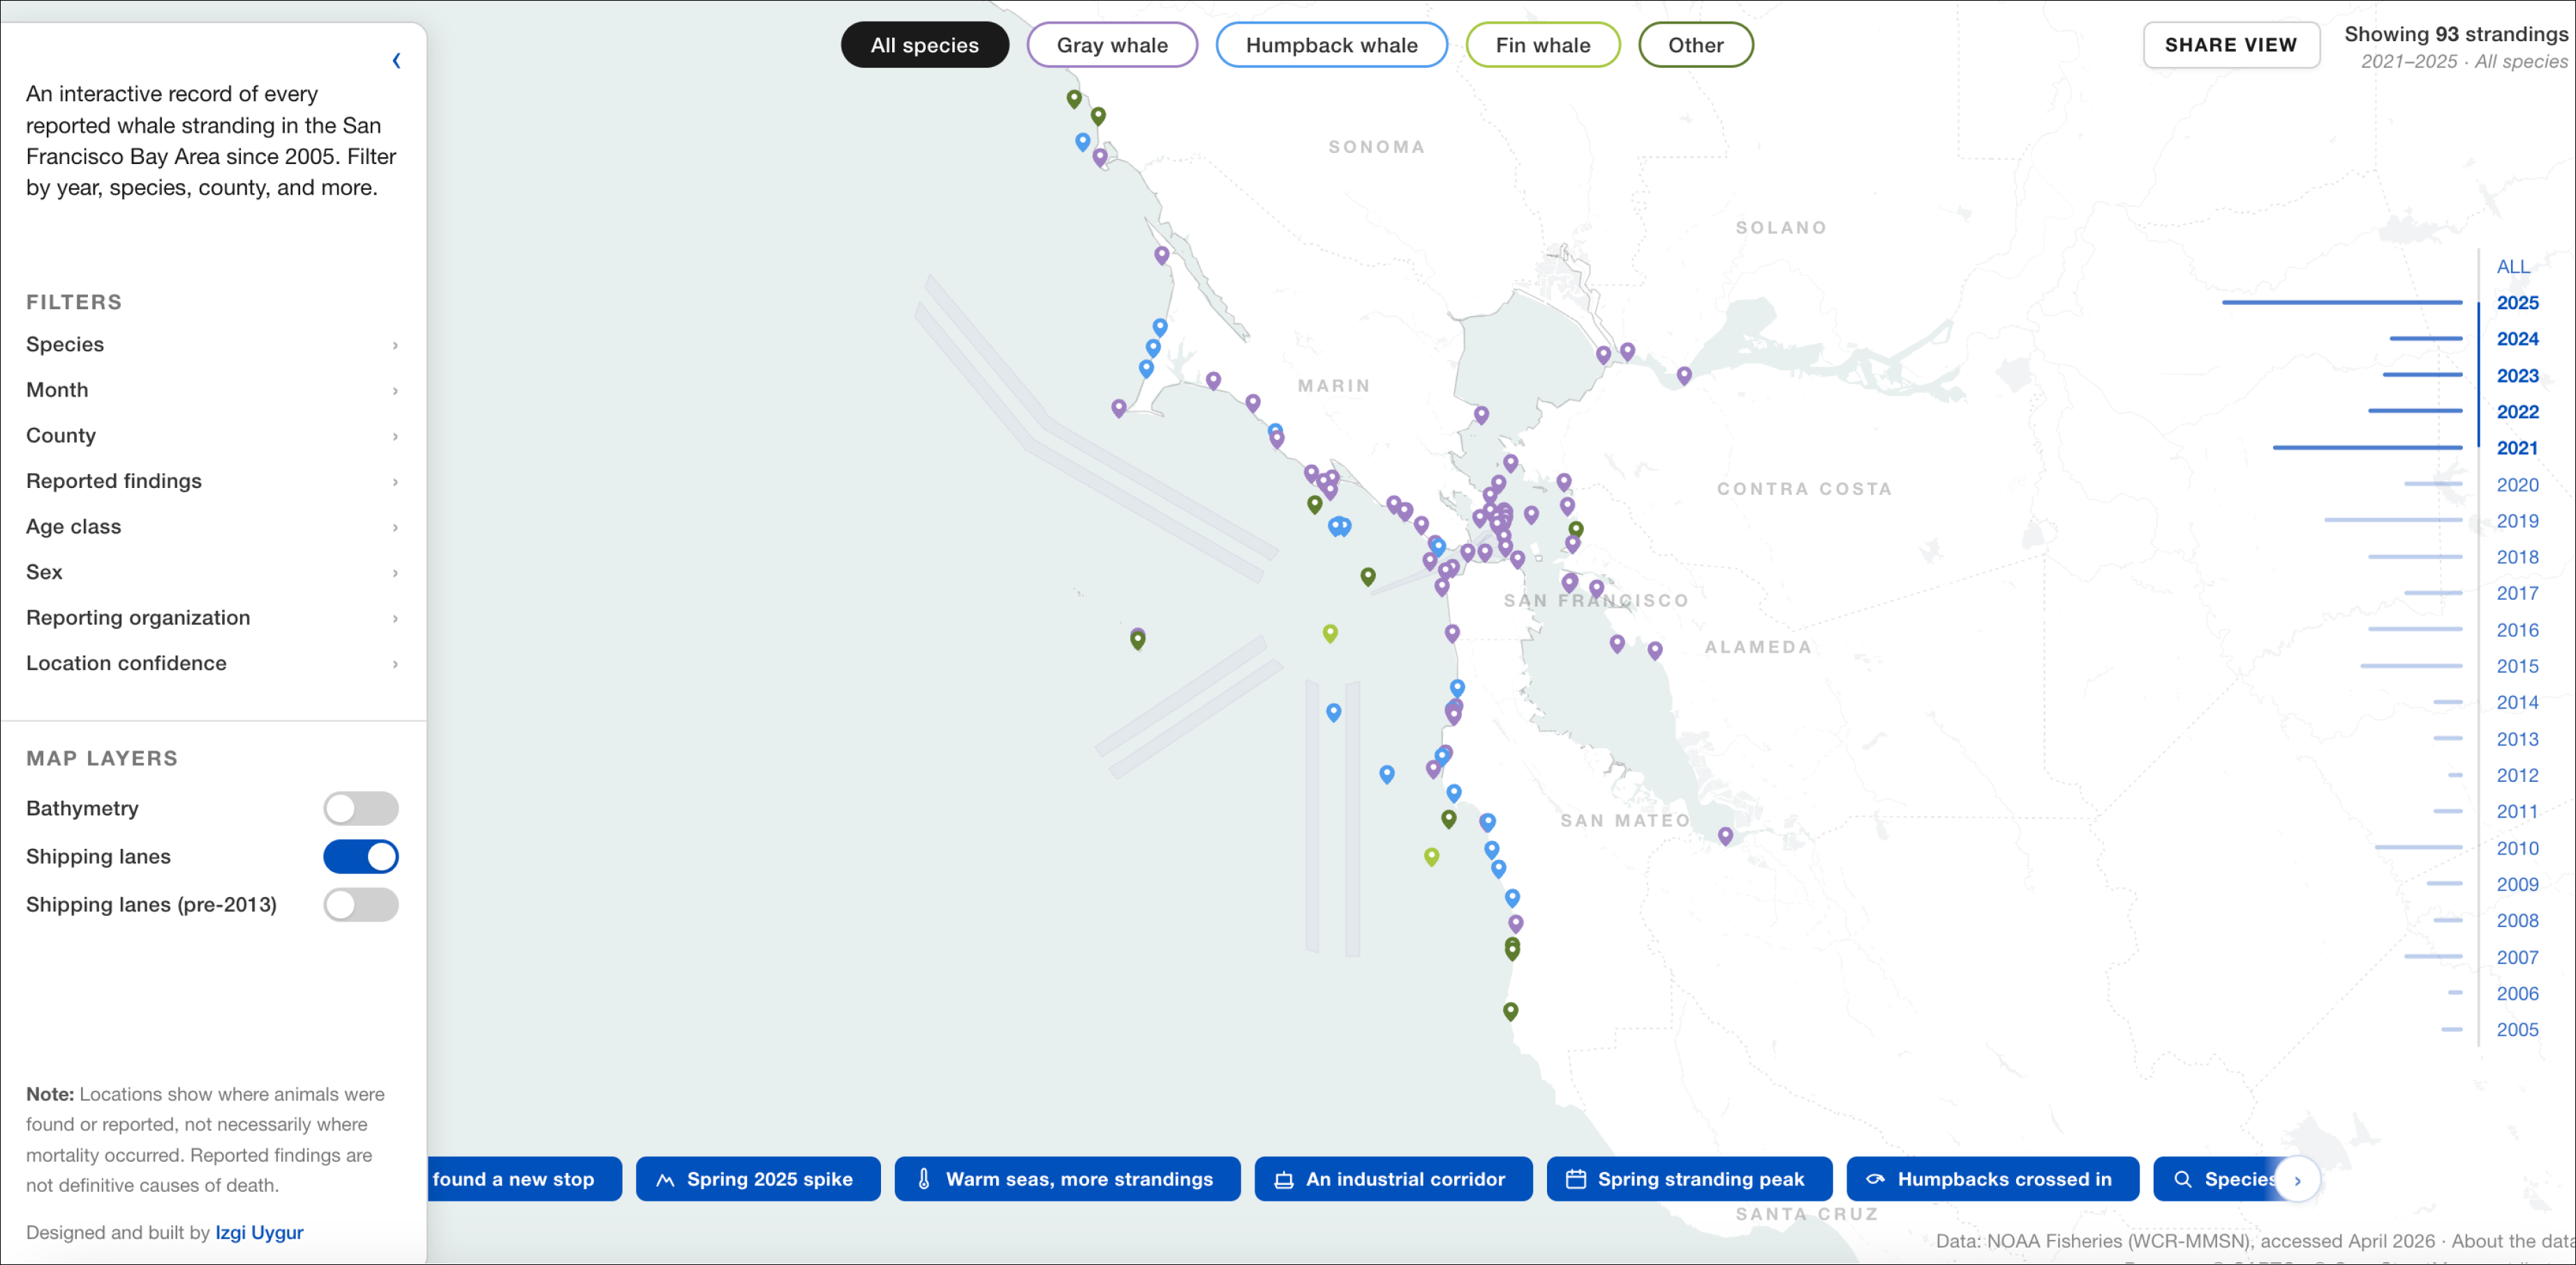Open the County filter

[x=212, y=435]
